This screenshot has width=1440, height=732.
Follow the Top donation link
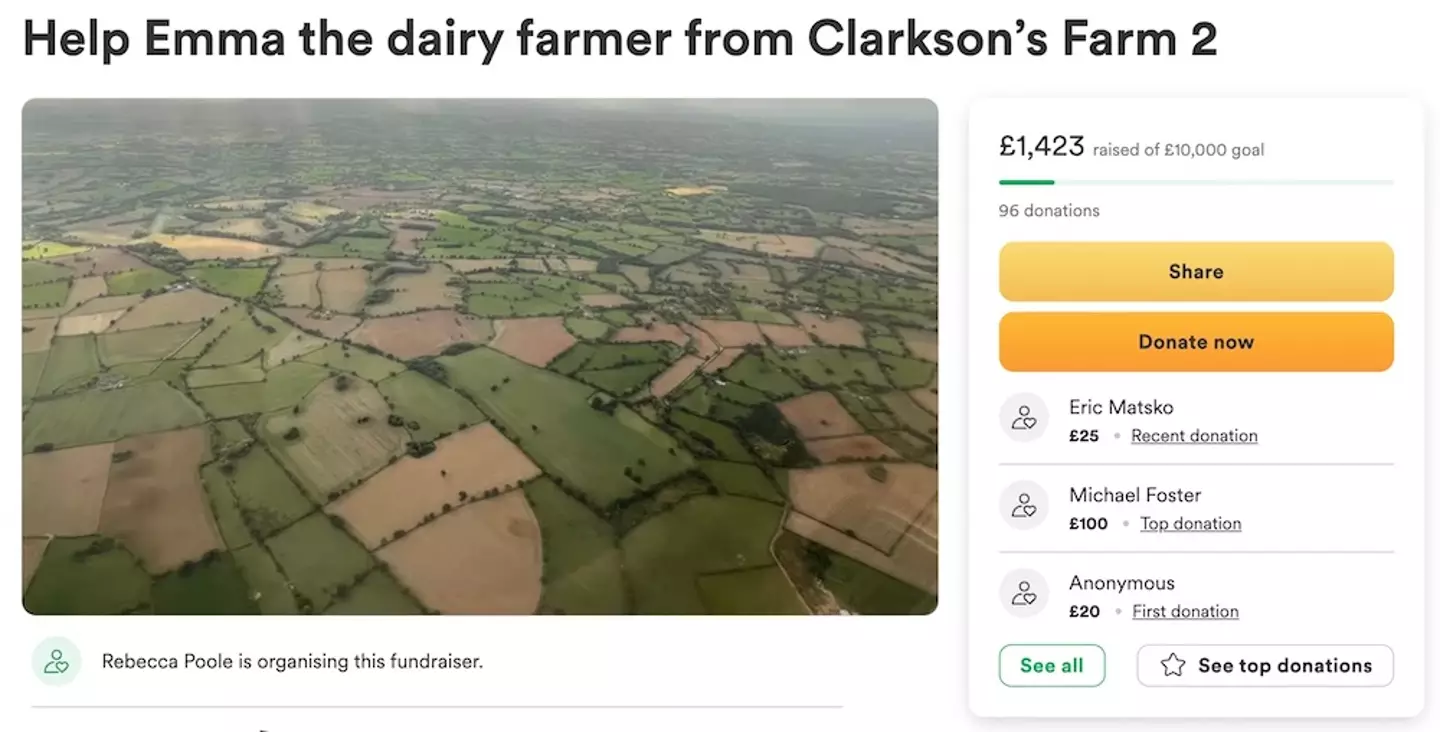pos(1190,524)
